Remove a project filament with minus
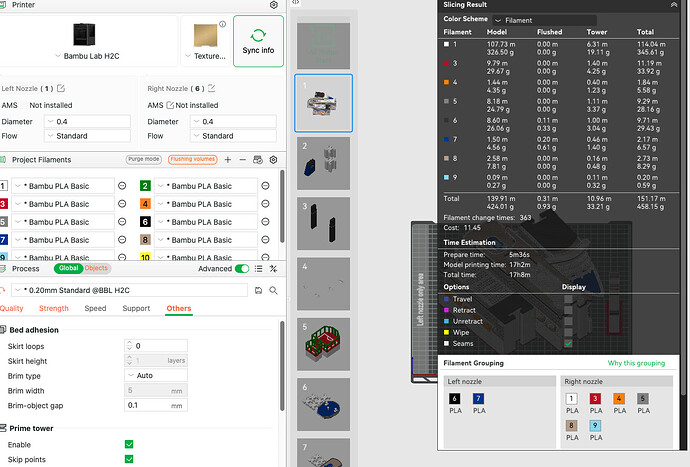The height and width of the screenshot is (467, 690). coord(242,160)
